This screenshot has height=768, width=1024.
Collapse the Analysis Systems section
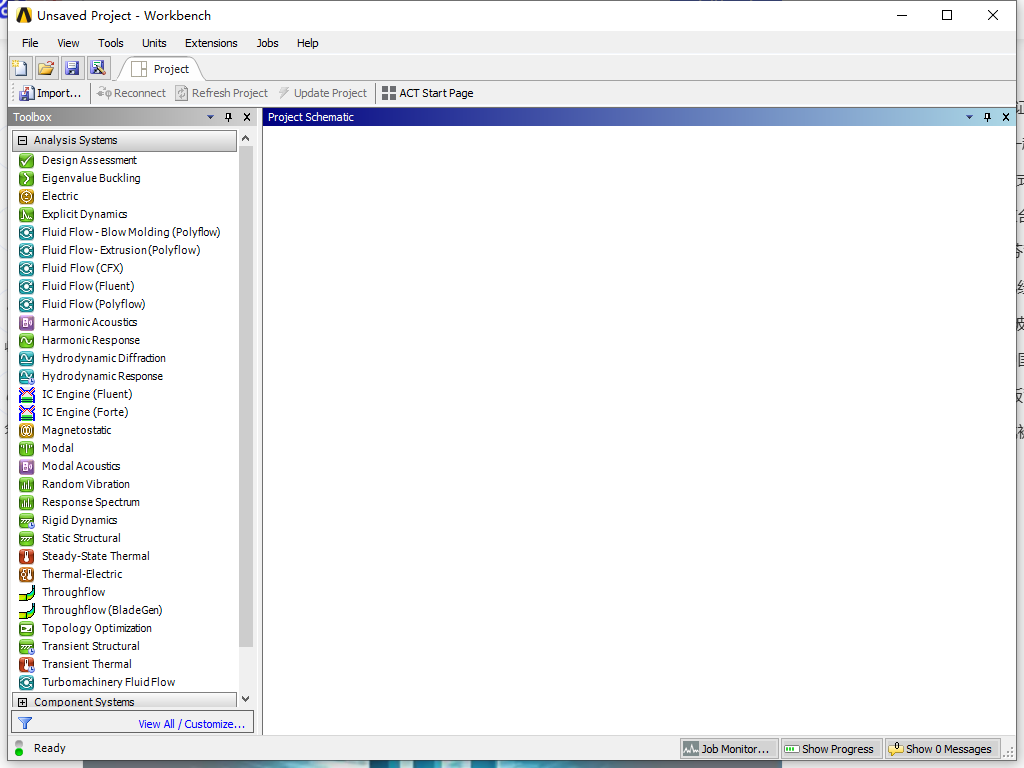tap(23, 141)
